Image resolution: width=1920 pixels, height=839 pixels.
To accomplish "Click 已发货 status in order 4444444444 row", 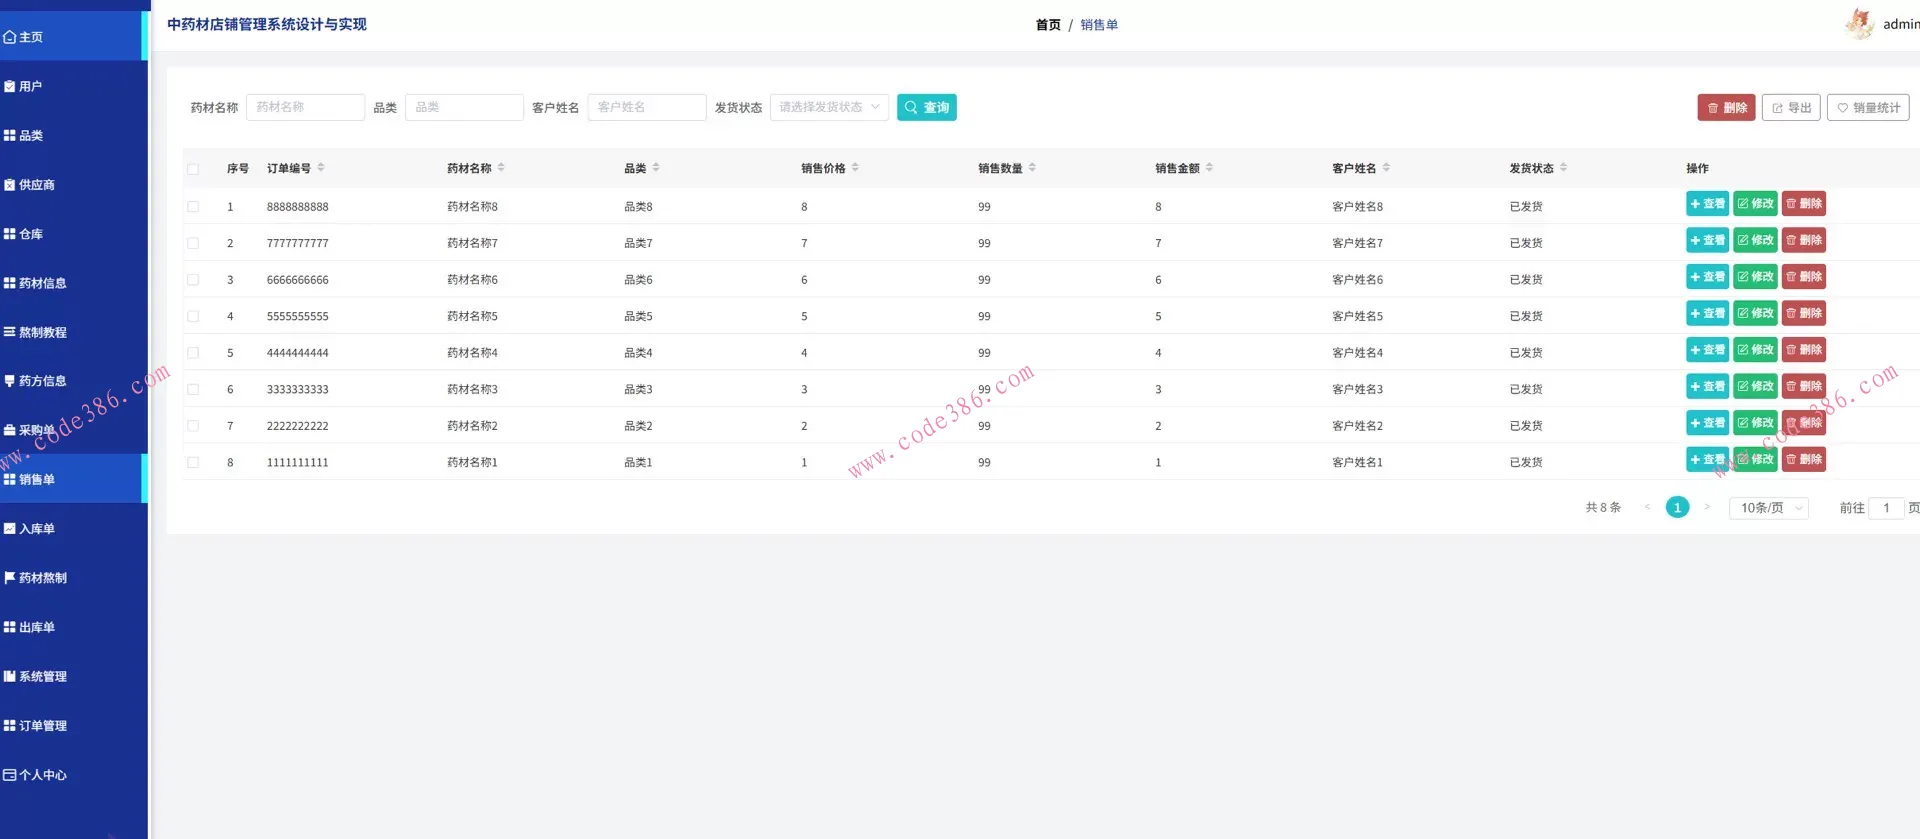I will point(1526,353).
